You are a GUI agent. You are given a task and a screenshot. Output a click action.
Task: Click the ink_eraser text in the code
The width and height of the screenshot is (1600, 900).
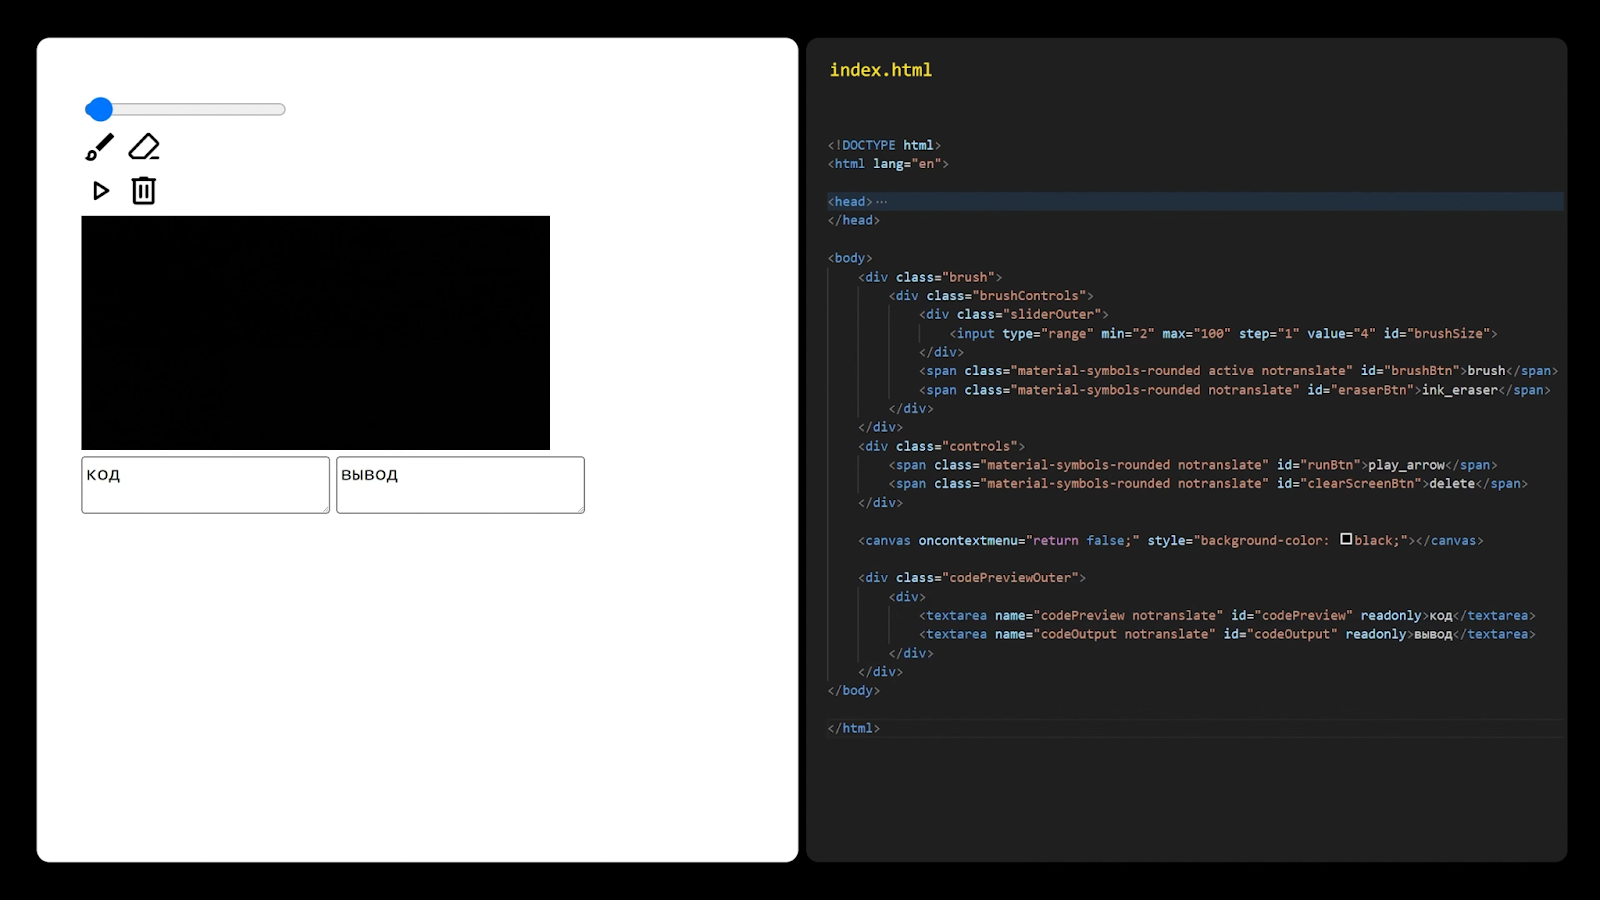[x=1459, y=390]
